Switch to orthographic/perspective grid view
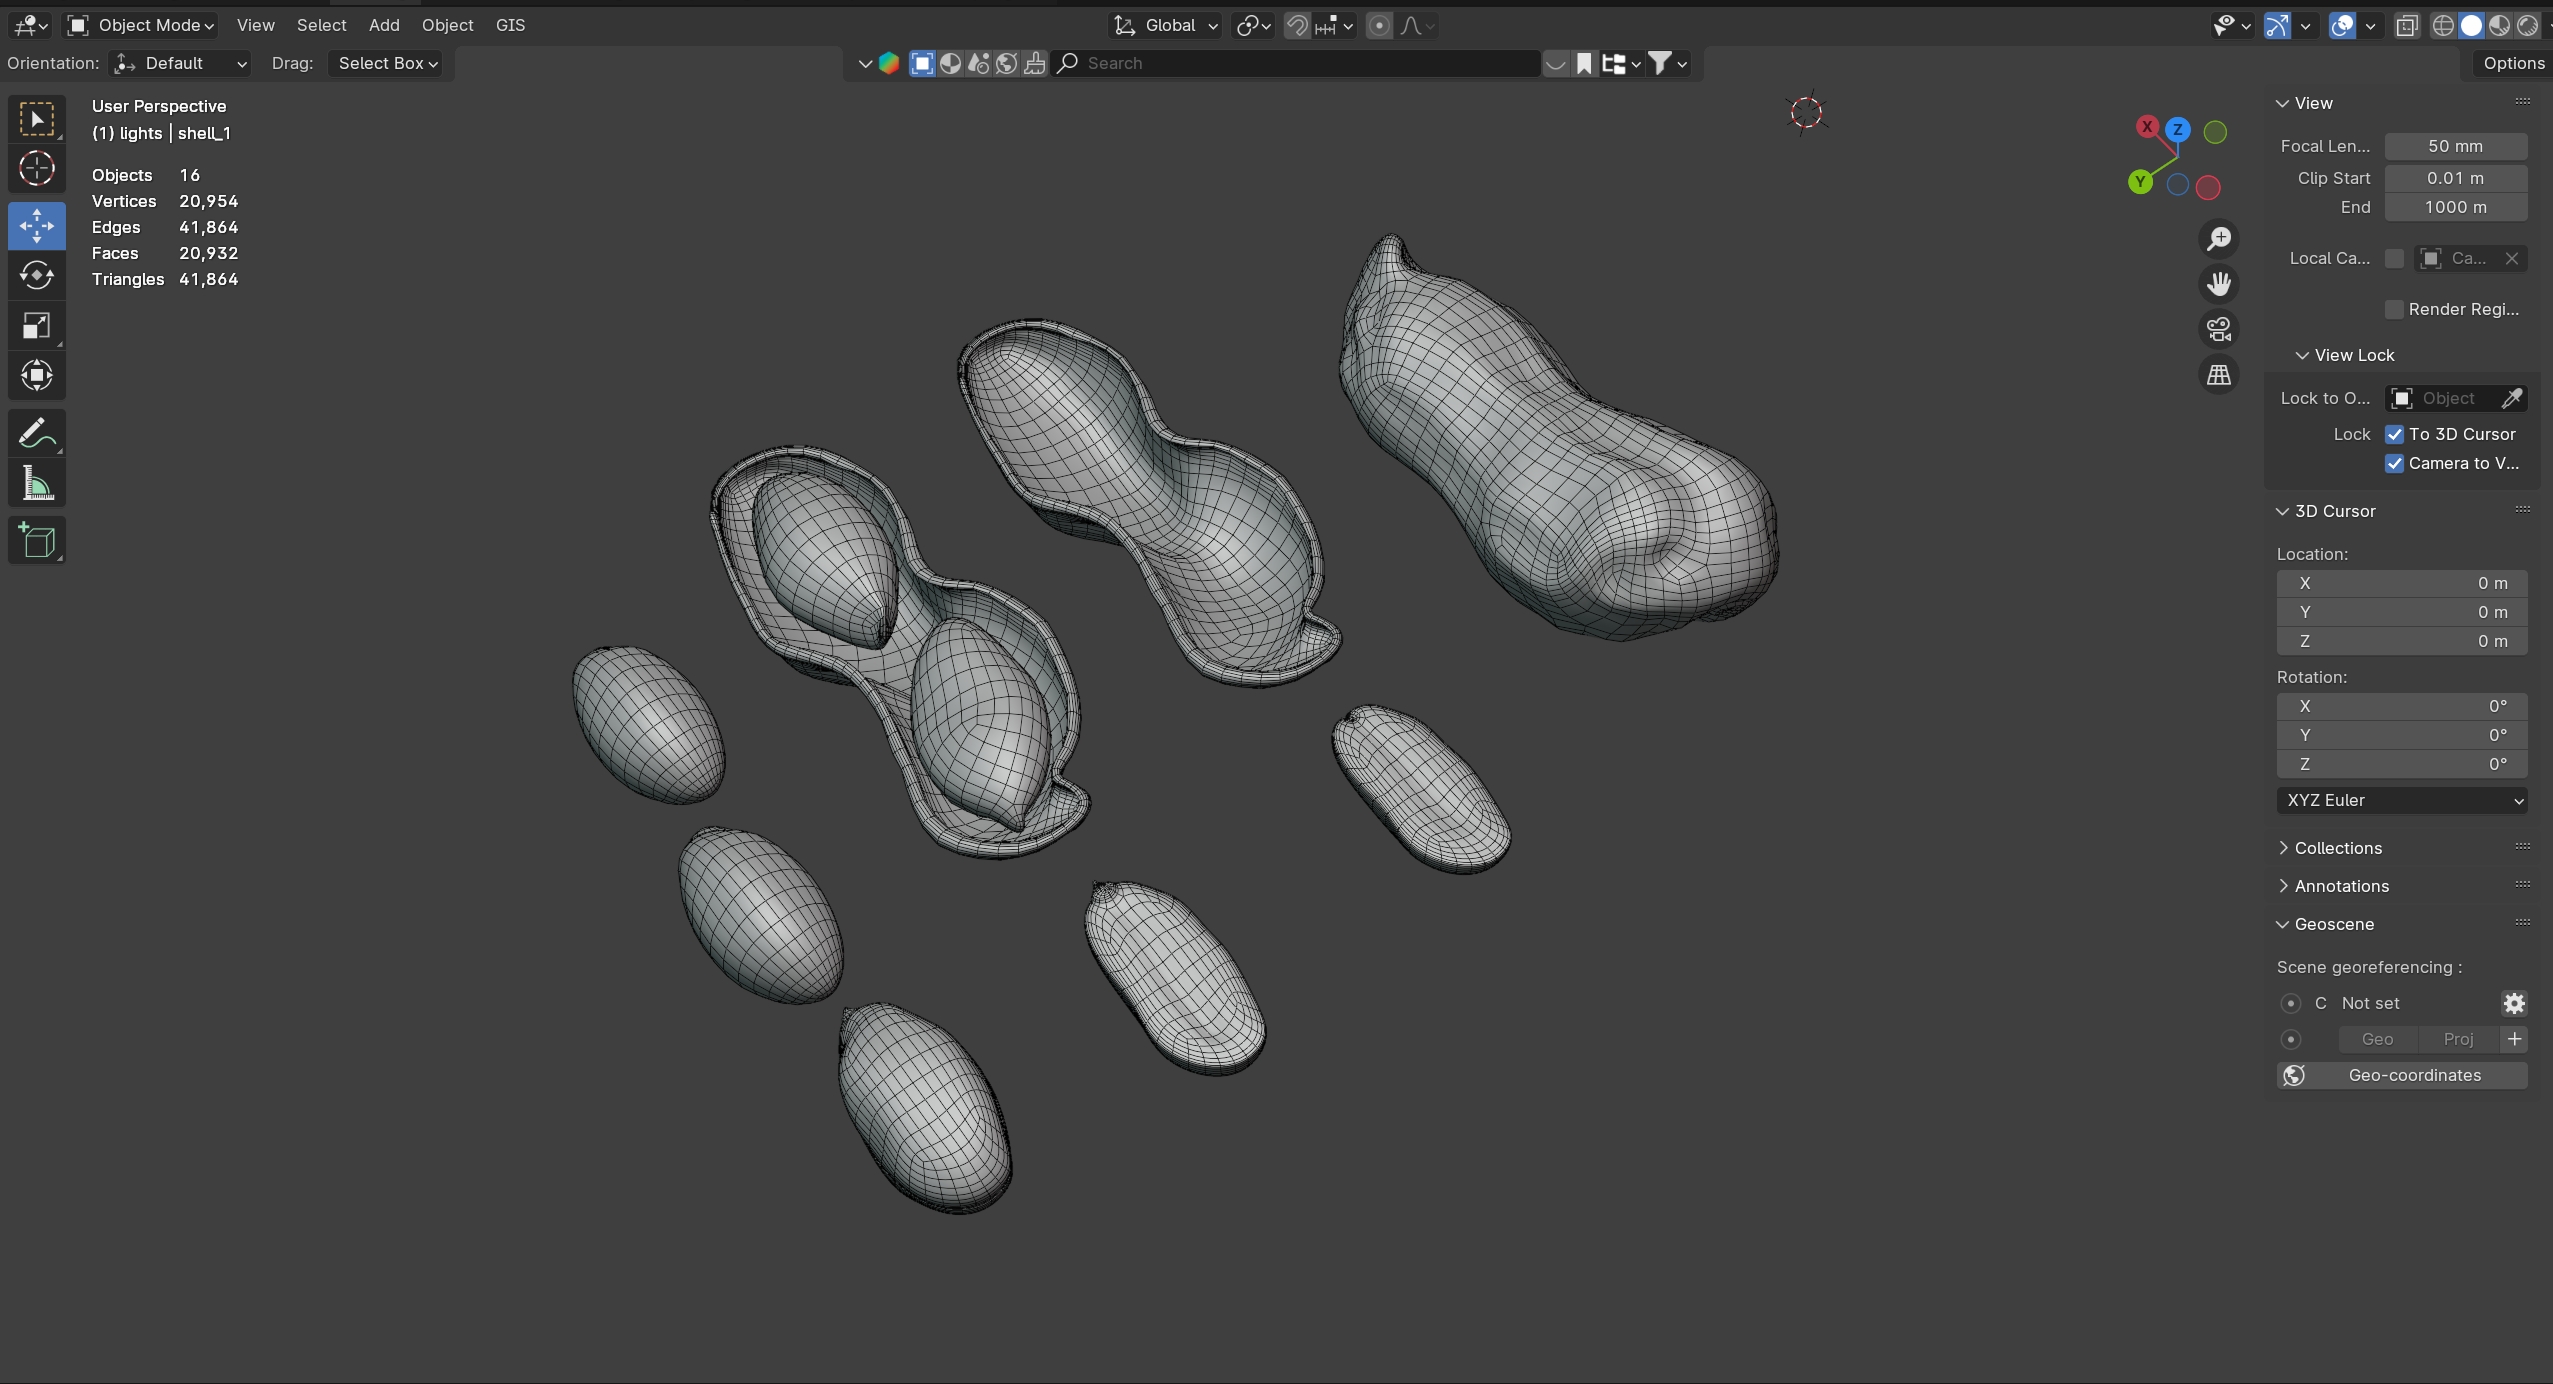This screenshot has height=1384, width=2553. tap(2219, 375)
